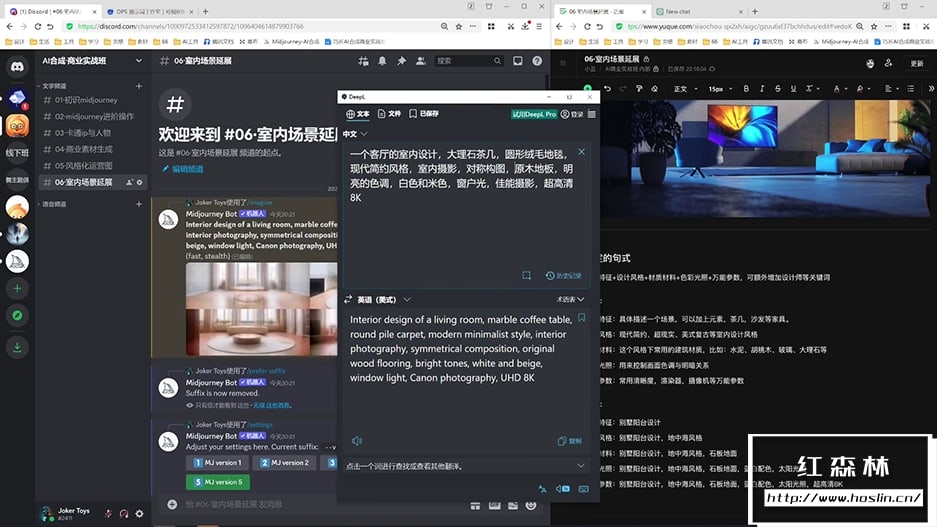Expand server name dropdown AI合成·商业实战班
Screen dimensions: 937x527
139,61
